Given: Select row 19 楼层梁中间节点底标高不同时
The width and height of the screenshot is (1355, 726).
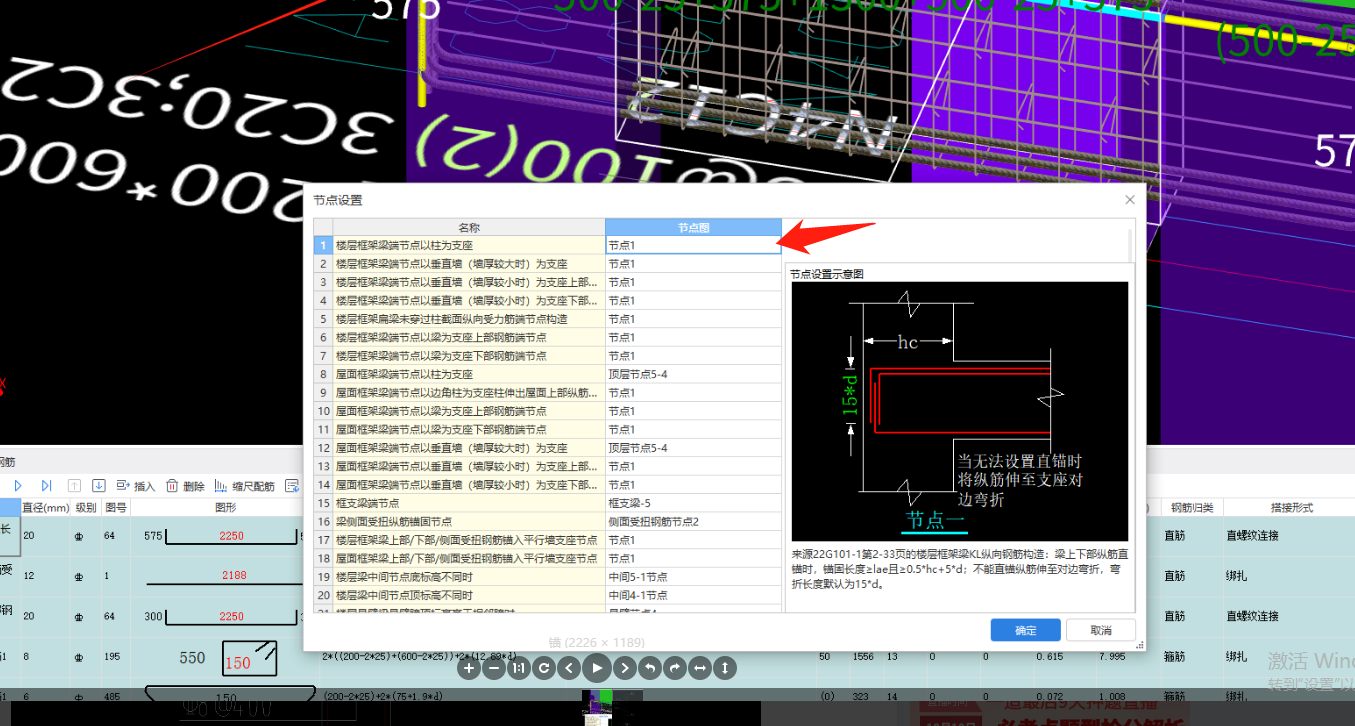Looking at the screenshot, I should point(469,577).
